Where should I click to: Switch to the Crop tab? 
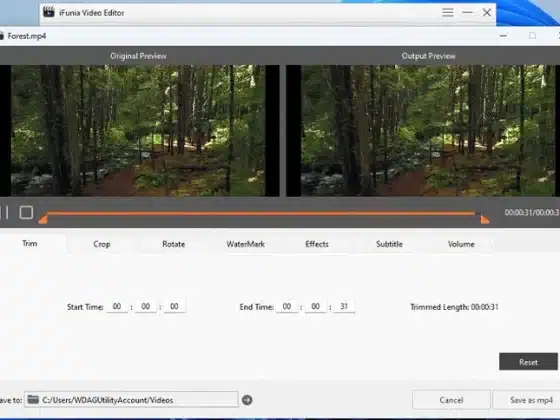102,244
